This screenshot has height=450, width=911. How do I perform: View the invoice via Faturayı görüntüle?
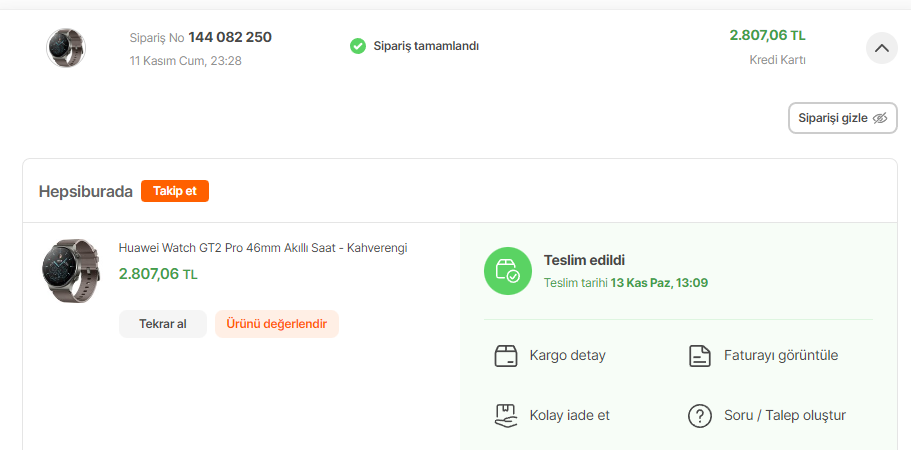(763, 355)
